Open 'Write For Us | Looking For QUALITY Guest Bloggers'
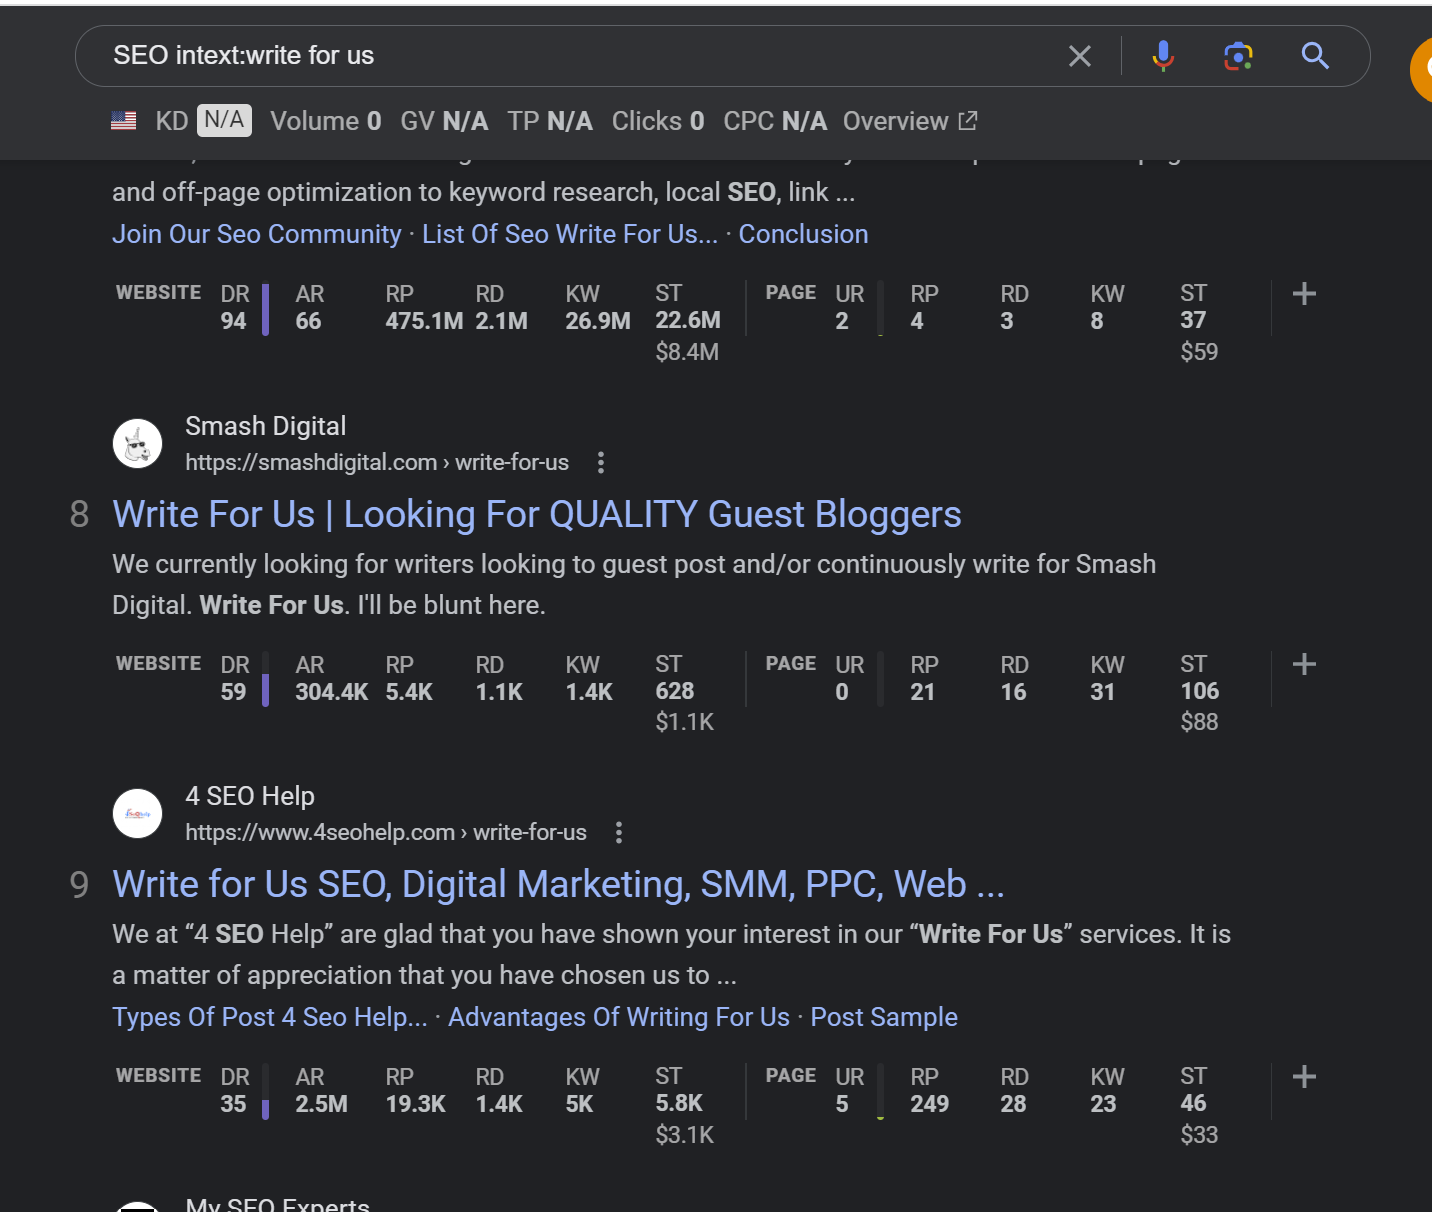1432x1212 pixels. pos(537,514)
